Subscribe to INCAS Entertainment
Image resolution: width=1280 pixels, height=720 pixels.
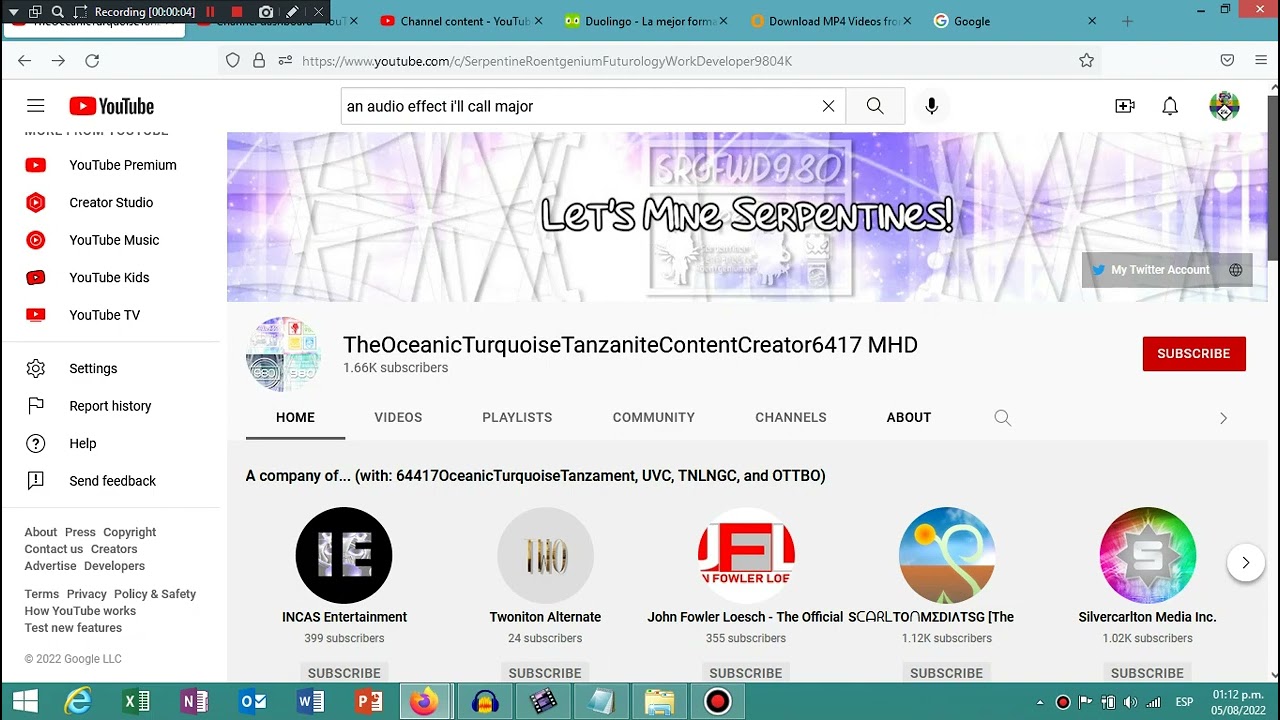tap(344, 673)
